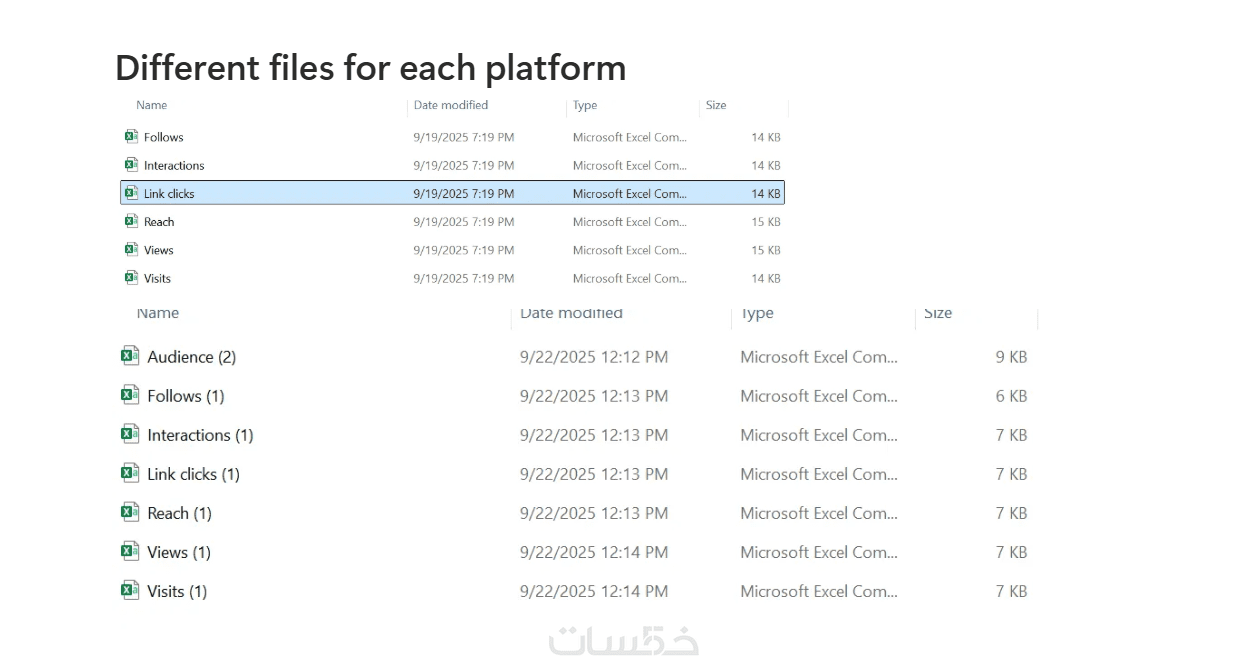Select the Interactions file modified 9/19/2025
Screen dimensions: 1249x669
174,166
